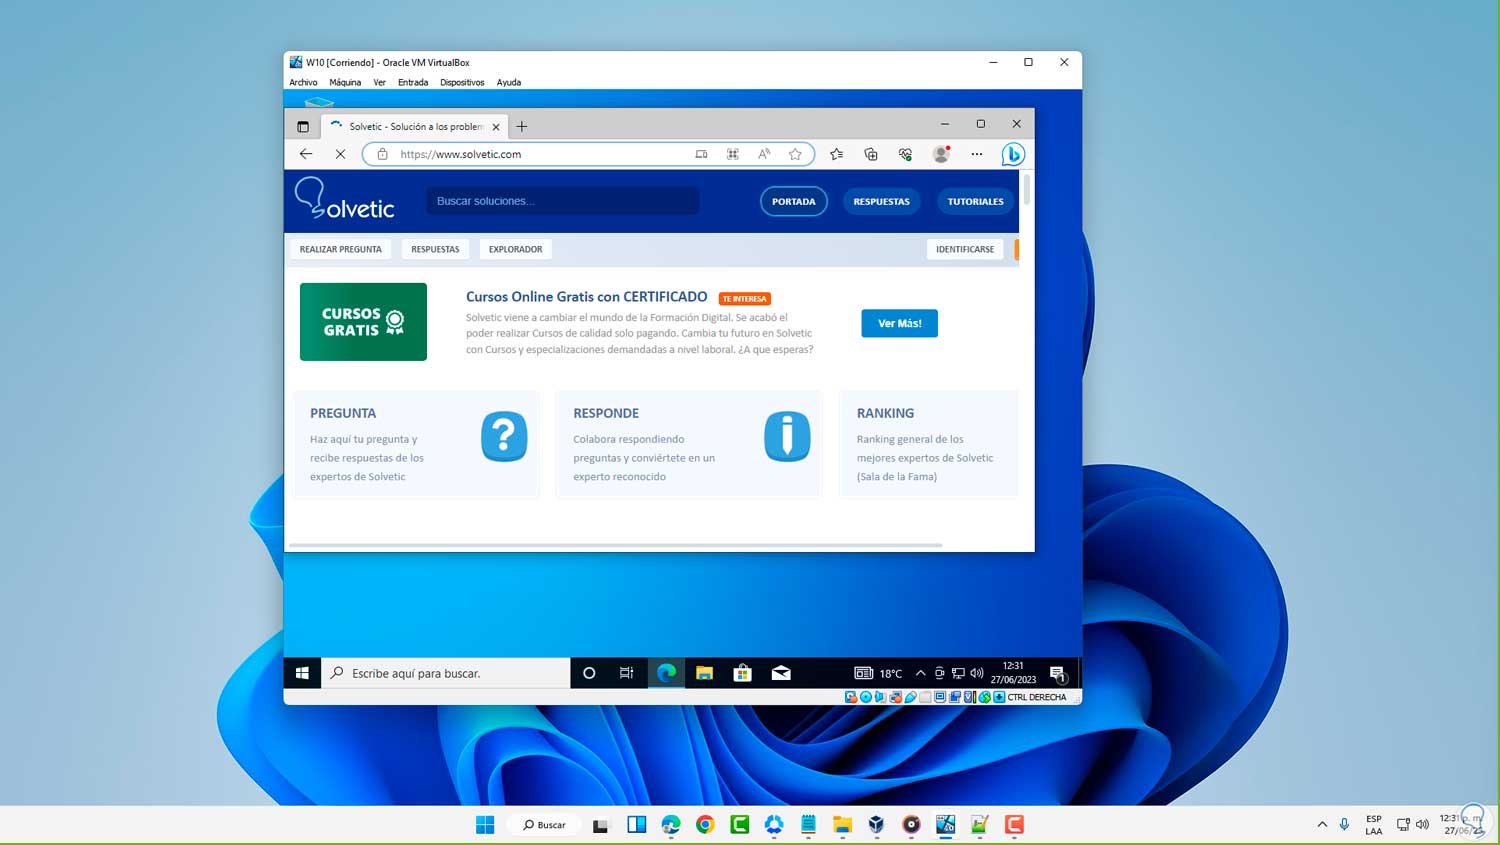Open the EXPLORADOR option
Viewport: 1500px width, 845px height.
(x=516, y=249)
